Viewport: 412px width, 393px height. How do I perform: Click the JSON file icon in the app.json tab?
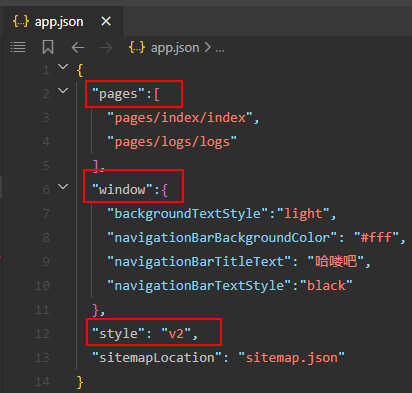click(x=21, y=21)
